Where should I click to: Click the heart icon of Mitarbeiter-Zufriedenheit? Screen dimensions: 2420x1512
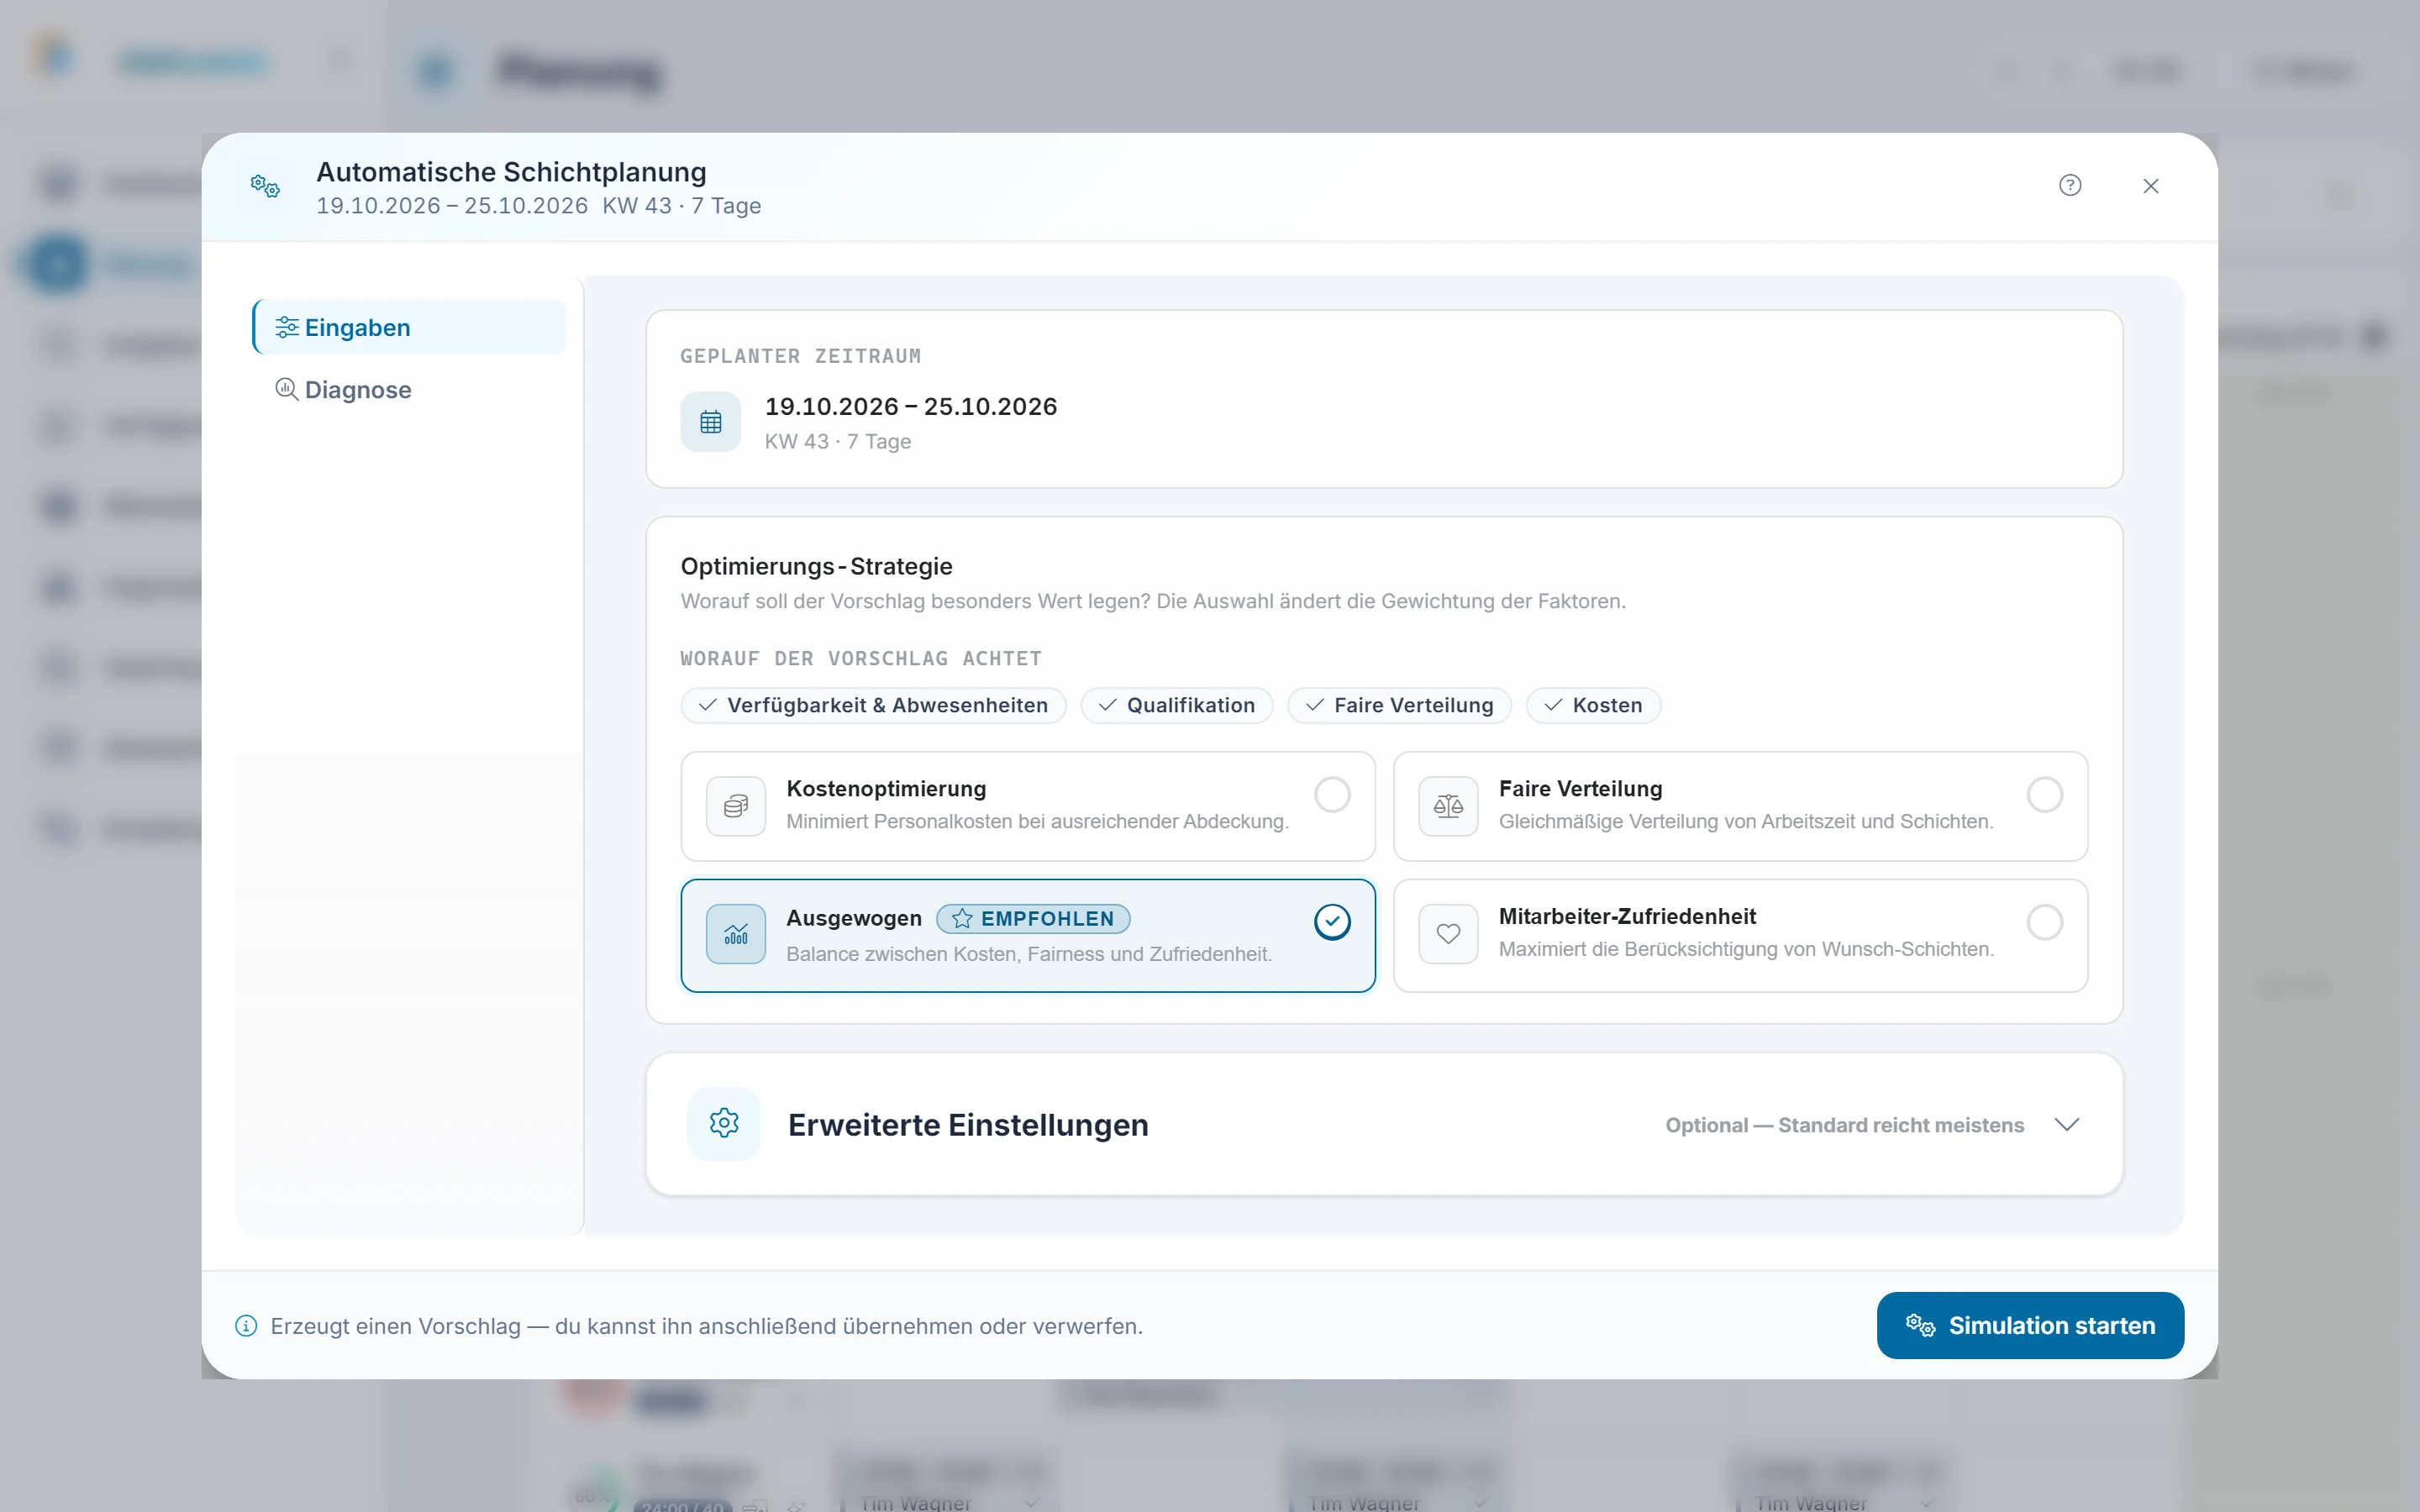tap(1448, 934)
